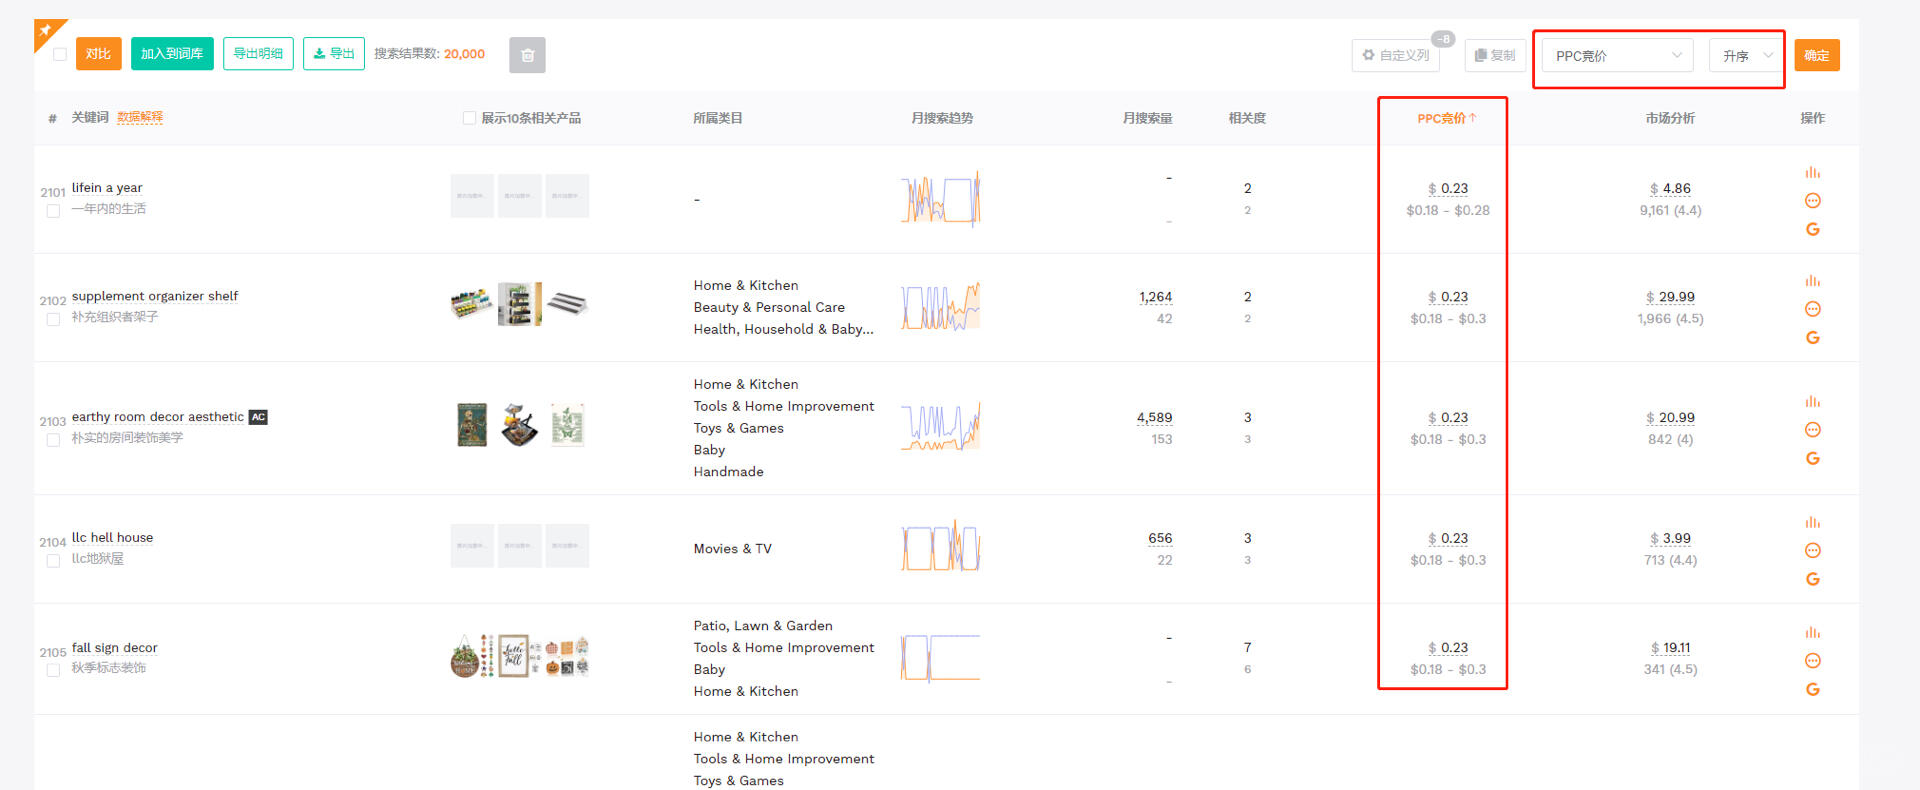Open keyword link llc hell house
1920x790 pixels.
pos(112,538)
